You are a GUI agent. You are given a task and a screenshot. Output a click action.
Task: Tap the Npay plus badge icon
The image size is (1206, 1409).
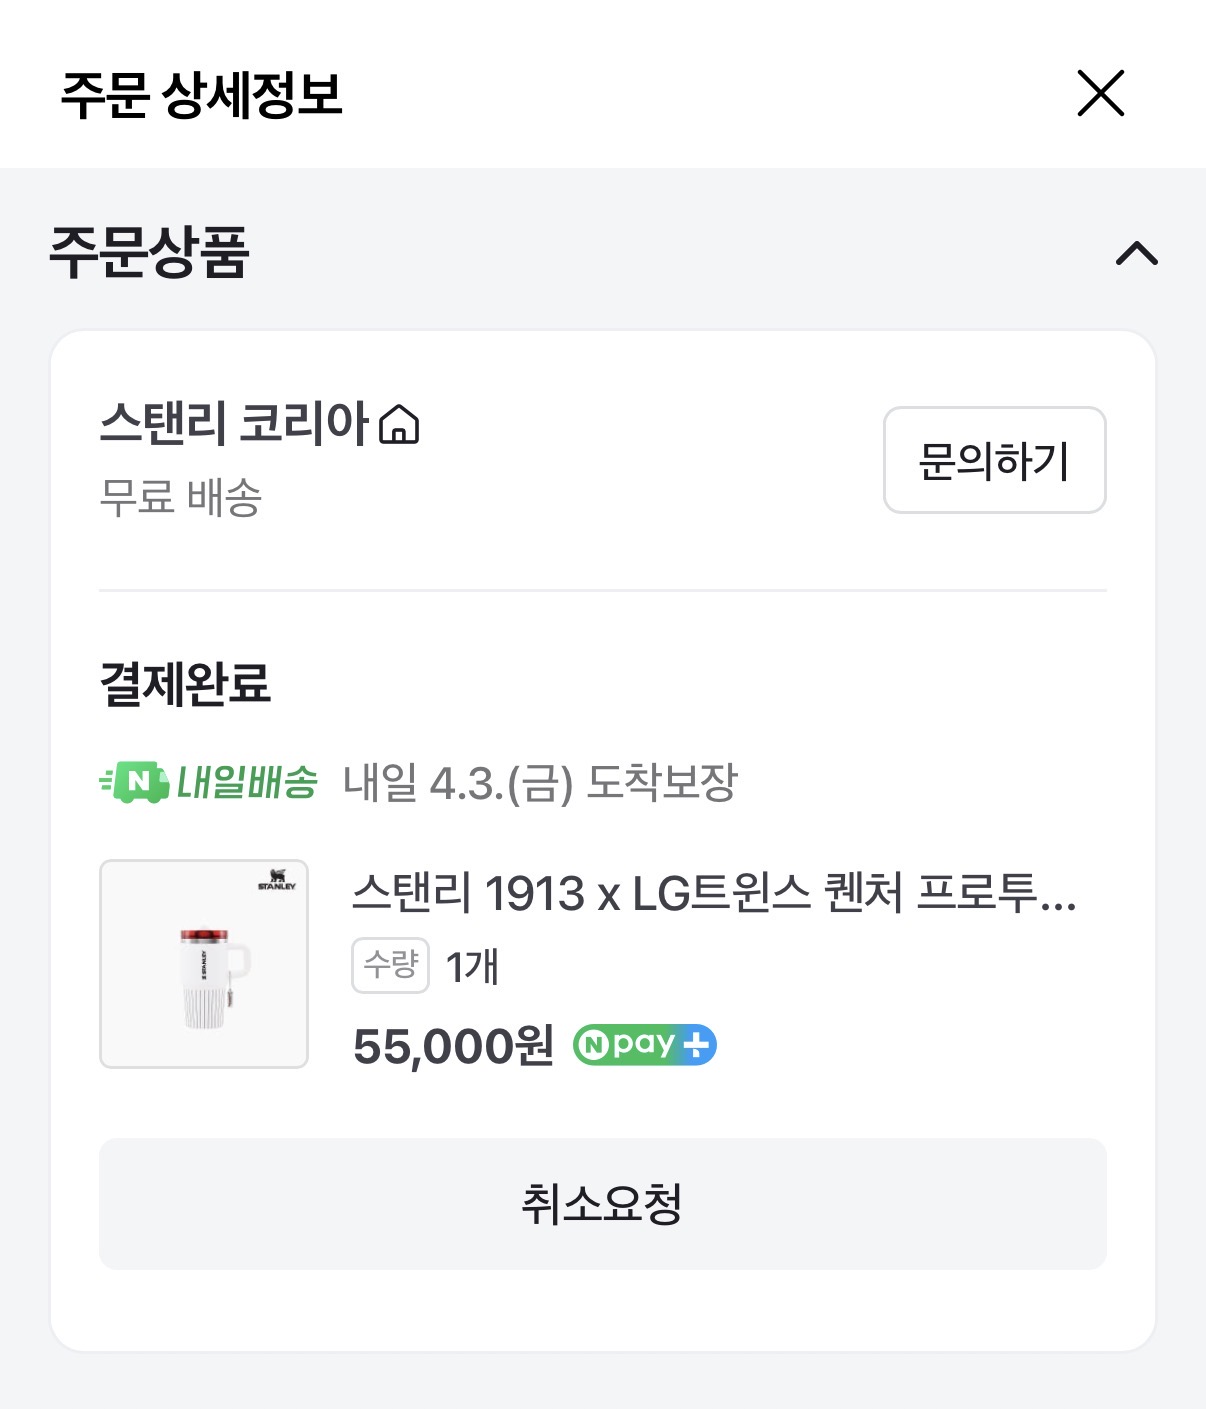[644, 1045]
